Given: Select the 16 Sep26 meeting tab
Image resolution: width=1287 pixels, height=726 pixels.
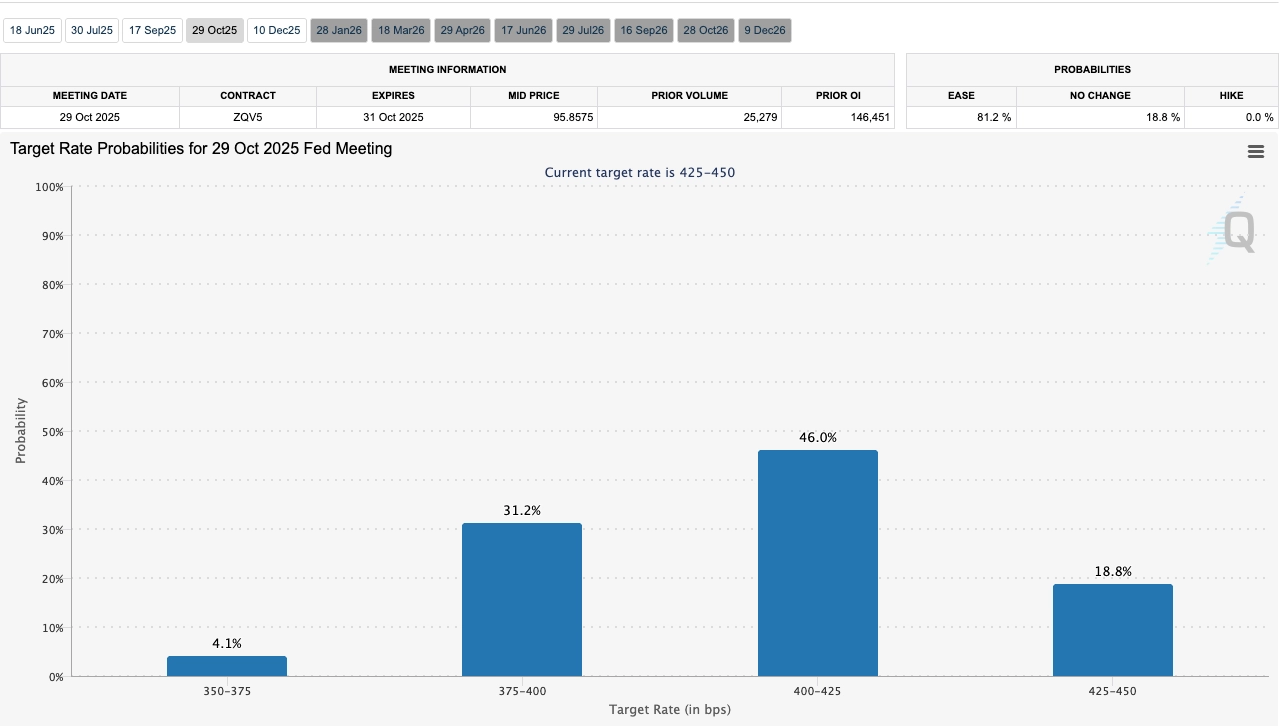Looking at the screenshot, I should tap(644, 31).
